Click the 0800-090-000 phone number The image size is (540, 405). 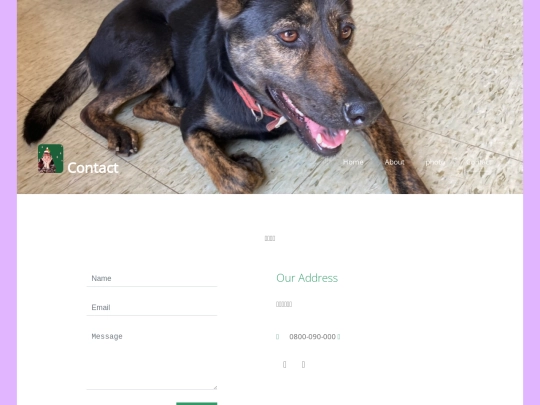click(312, 337)
